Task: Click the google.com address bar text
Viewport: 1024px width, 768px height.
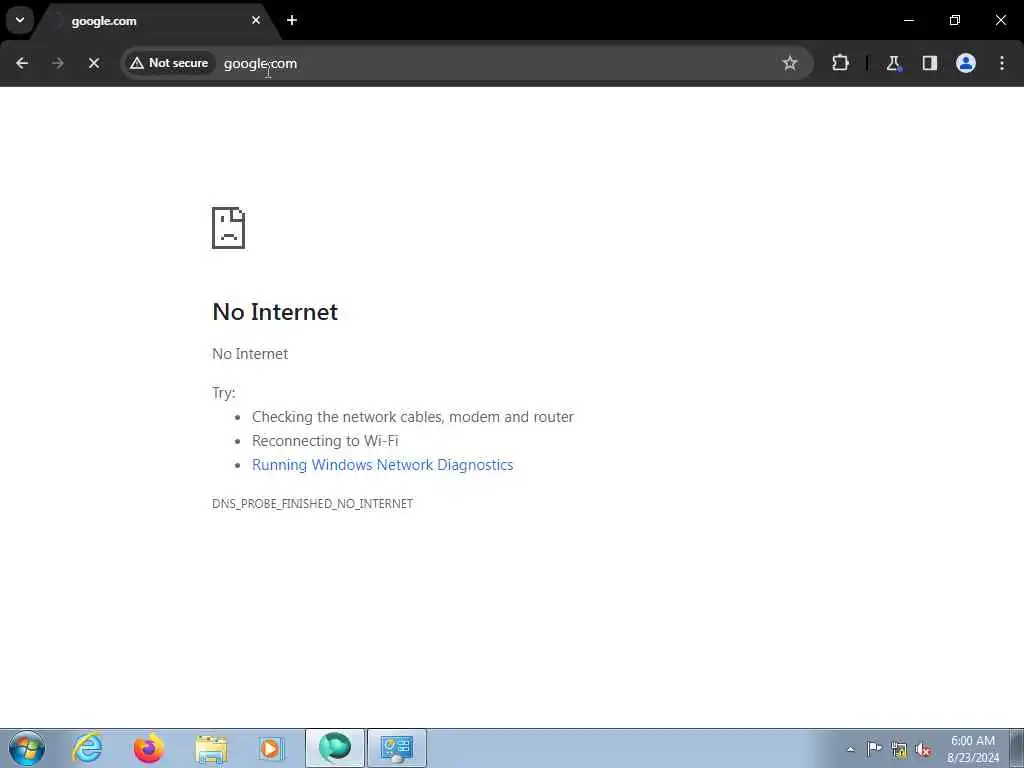Action: (x=260, y=63)
